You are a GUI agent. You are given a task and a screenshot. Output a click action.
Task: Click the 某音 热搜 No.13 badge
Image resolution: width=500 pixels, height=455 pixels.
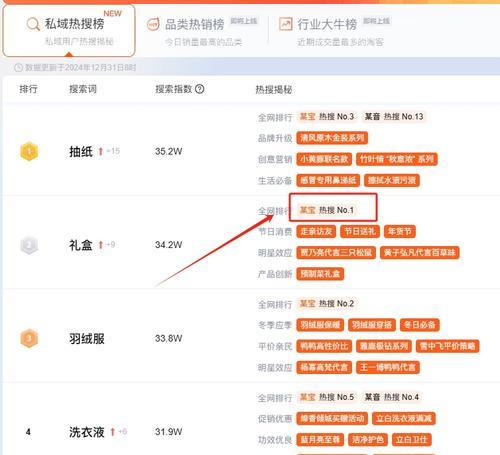tap(394, 117)
